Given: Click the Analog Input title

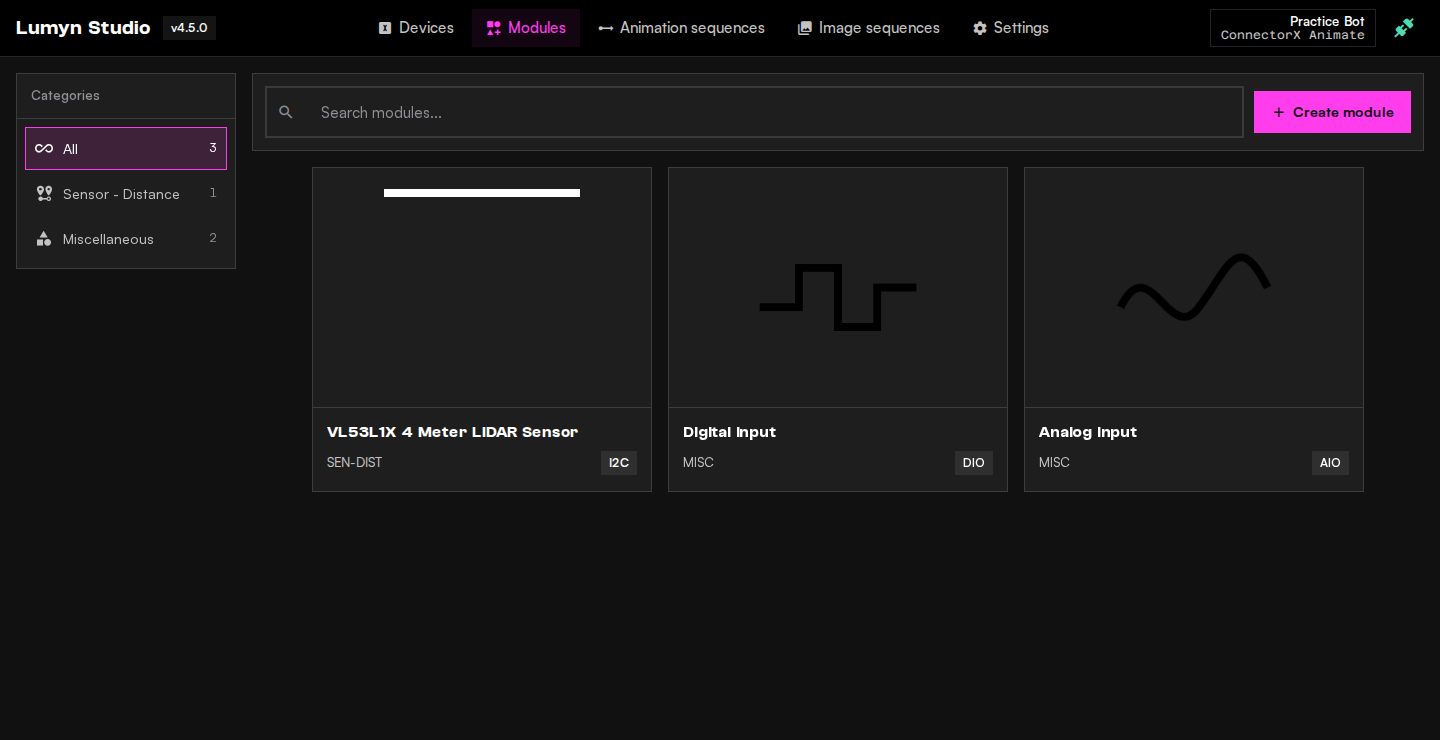Looking at the screenshot, I should coord(1088,432).
